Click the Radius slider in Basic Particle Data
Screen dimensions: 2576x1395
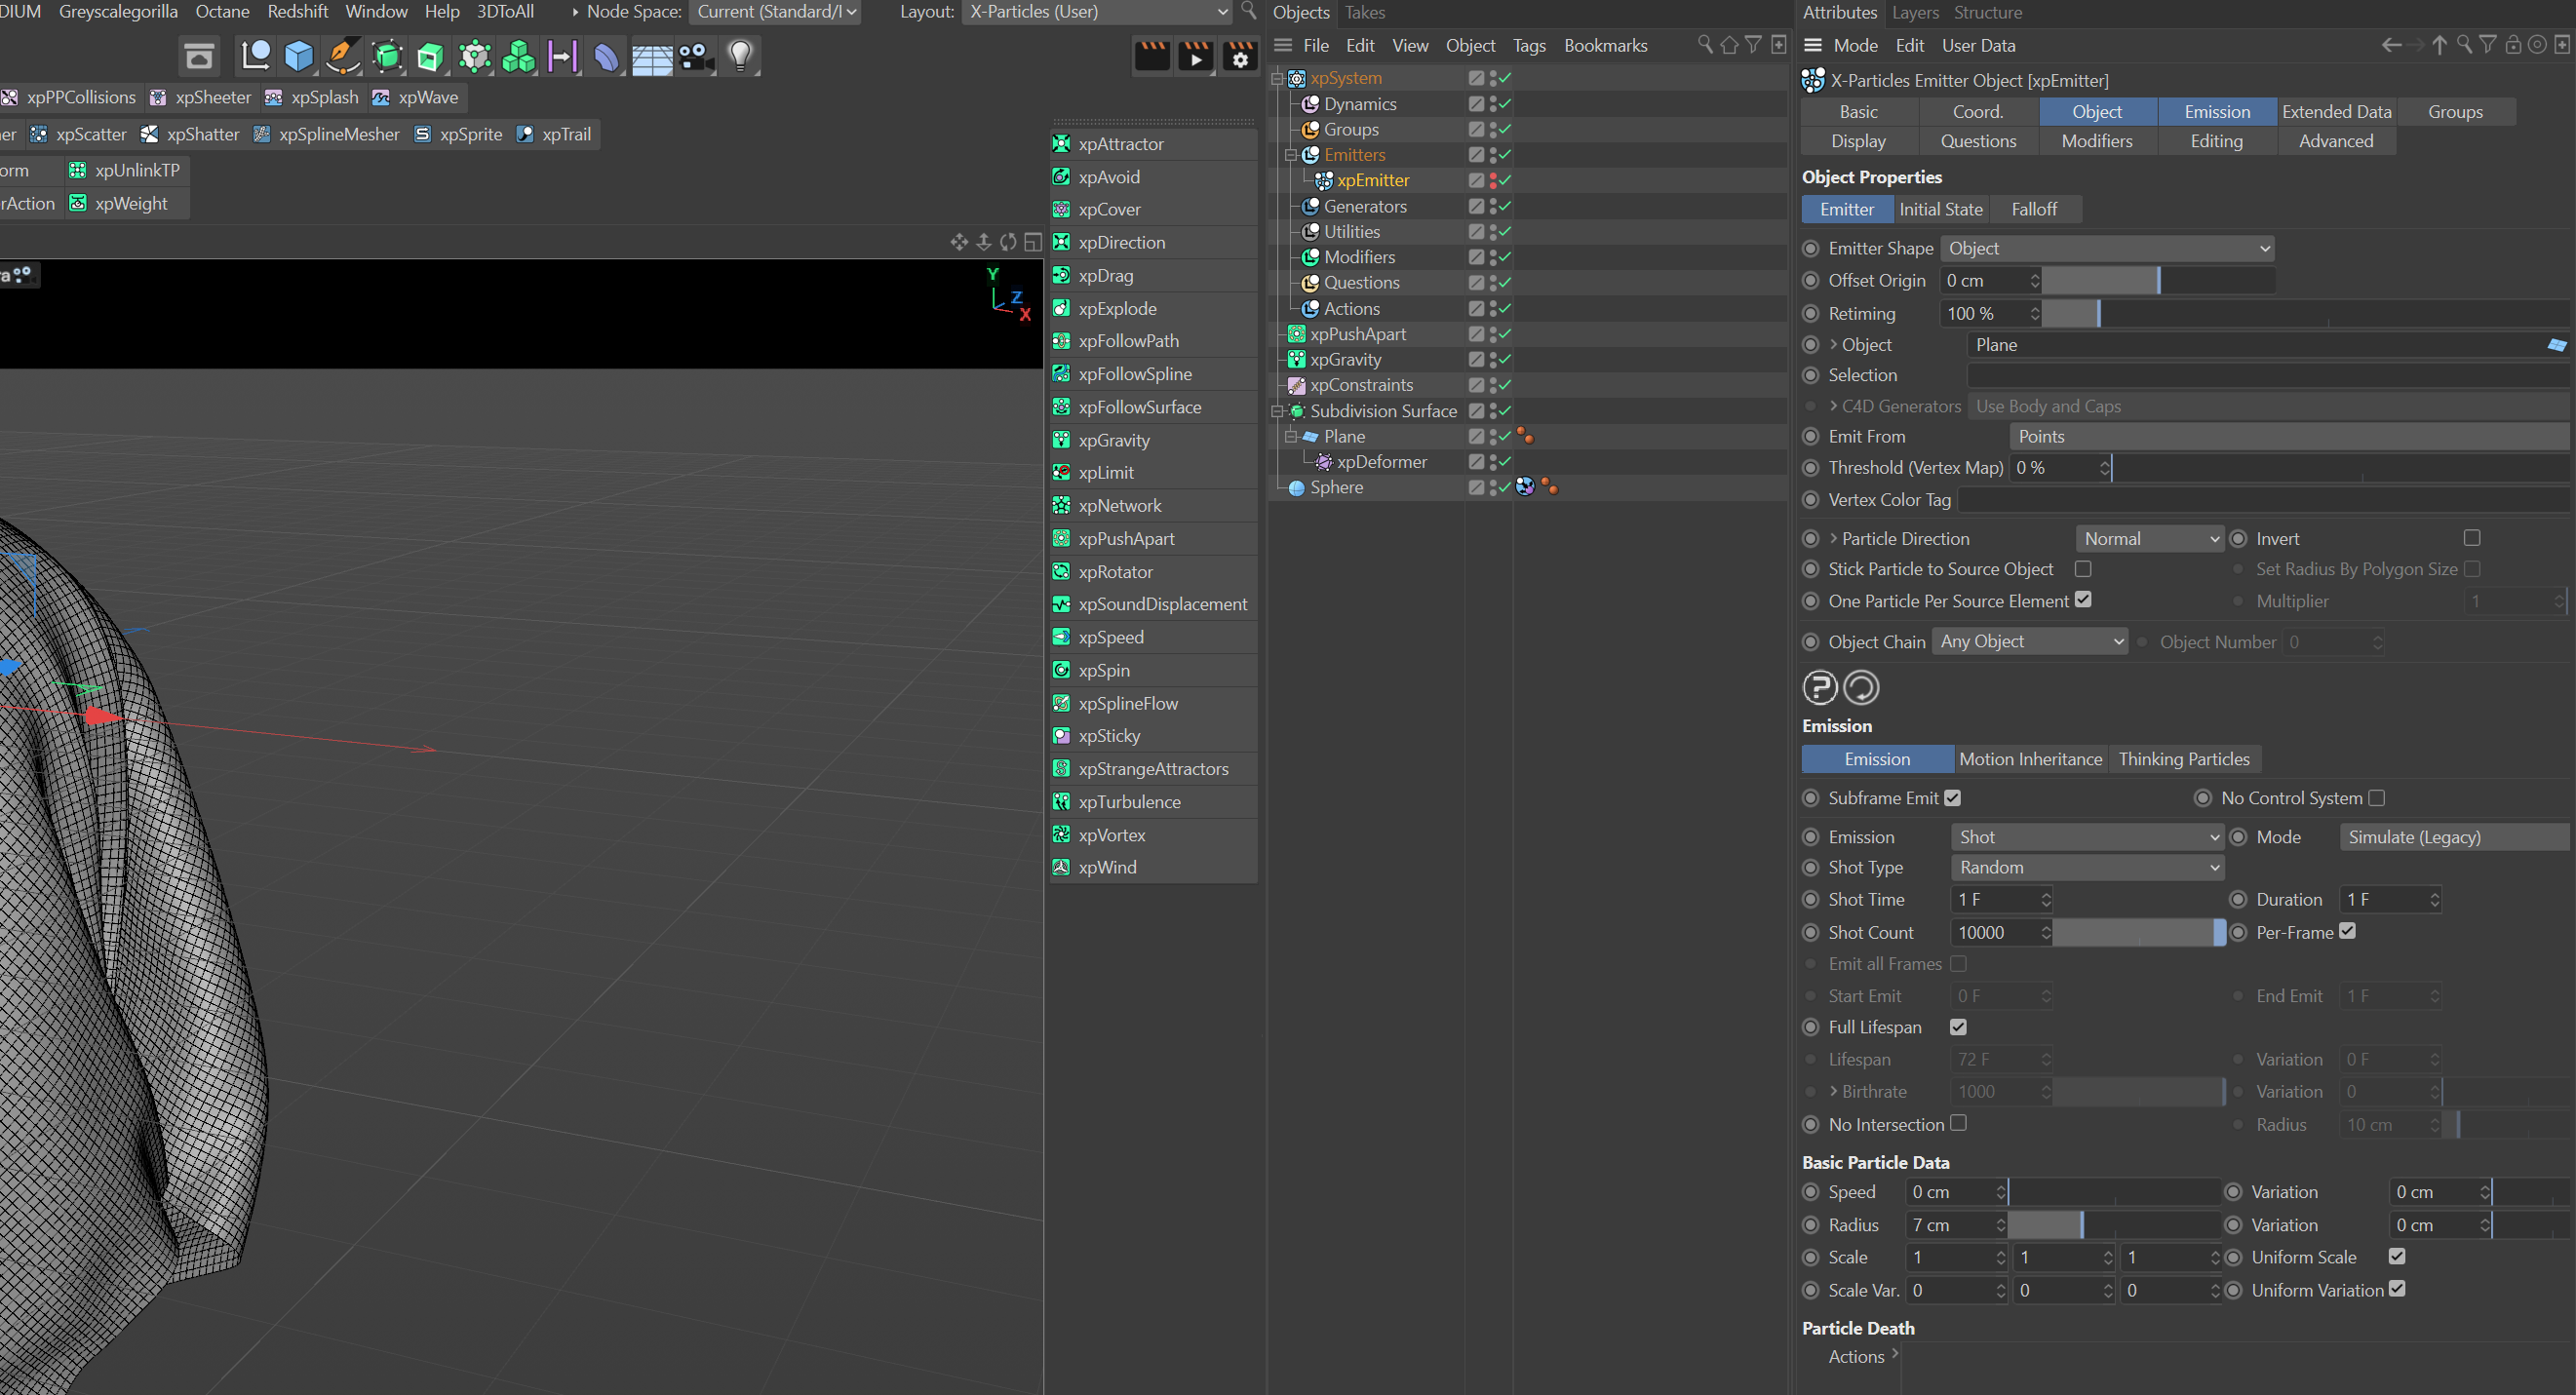point(2114,1224)
